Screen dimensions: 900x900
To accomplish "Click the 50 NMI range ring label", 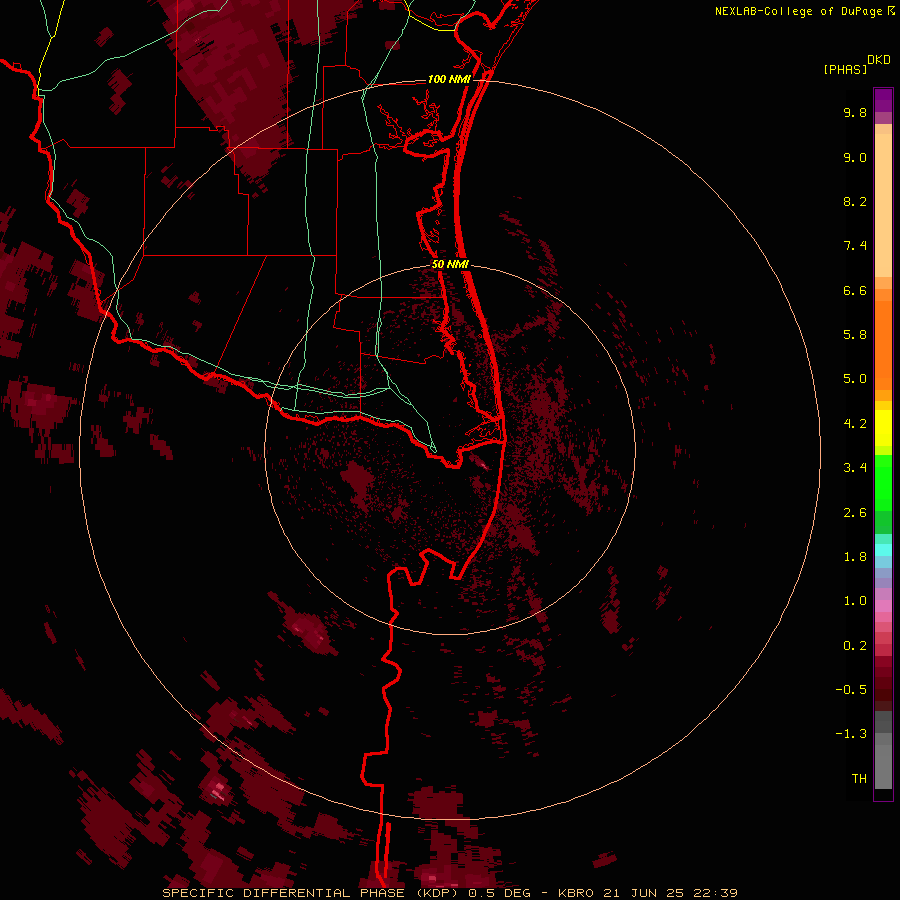I will [x=450, y=264].
